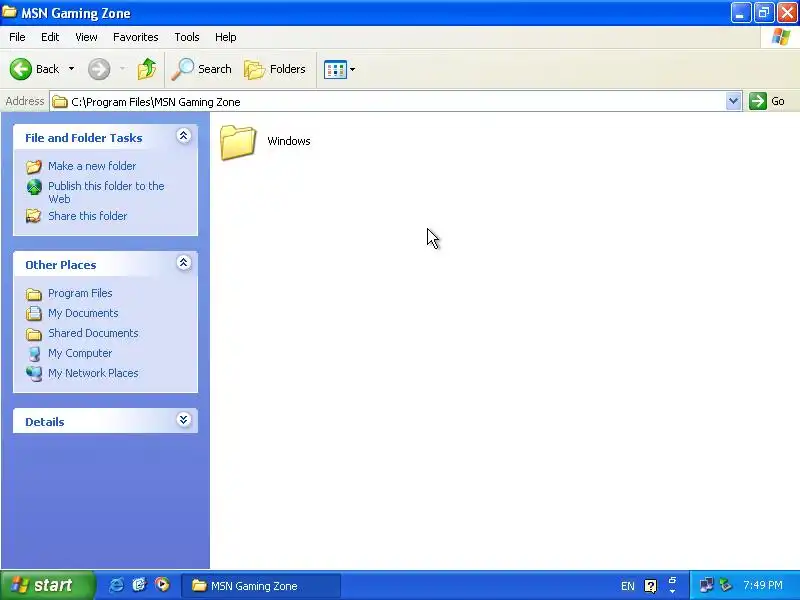Open Shared Documents from Other Places

click(93, 333)
